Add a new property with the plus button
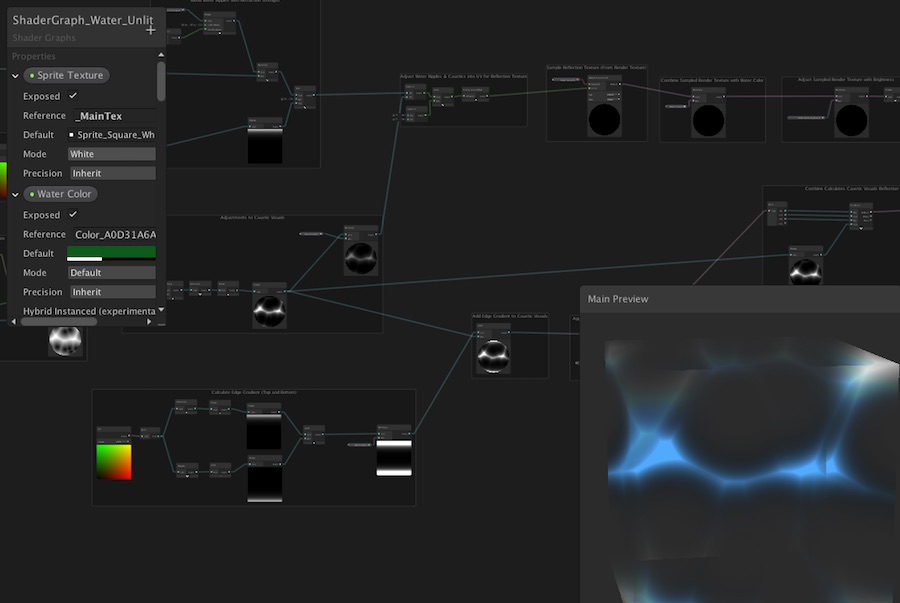This screenshot has width=900, height=603. point(150,30)
